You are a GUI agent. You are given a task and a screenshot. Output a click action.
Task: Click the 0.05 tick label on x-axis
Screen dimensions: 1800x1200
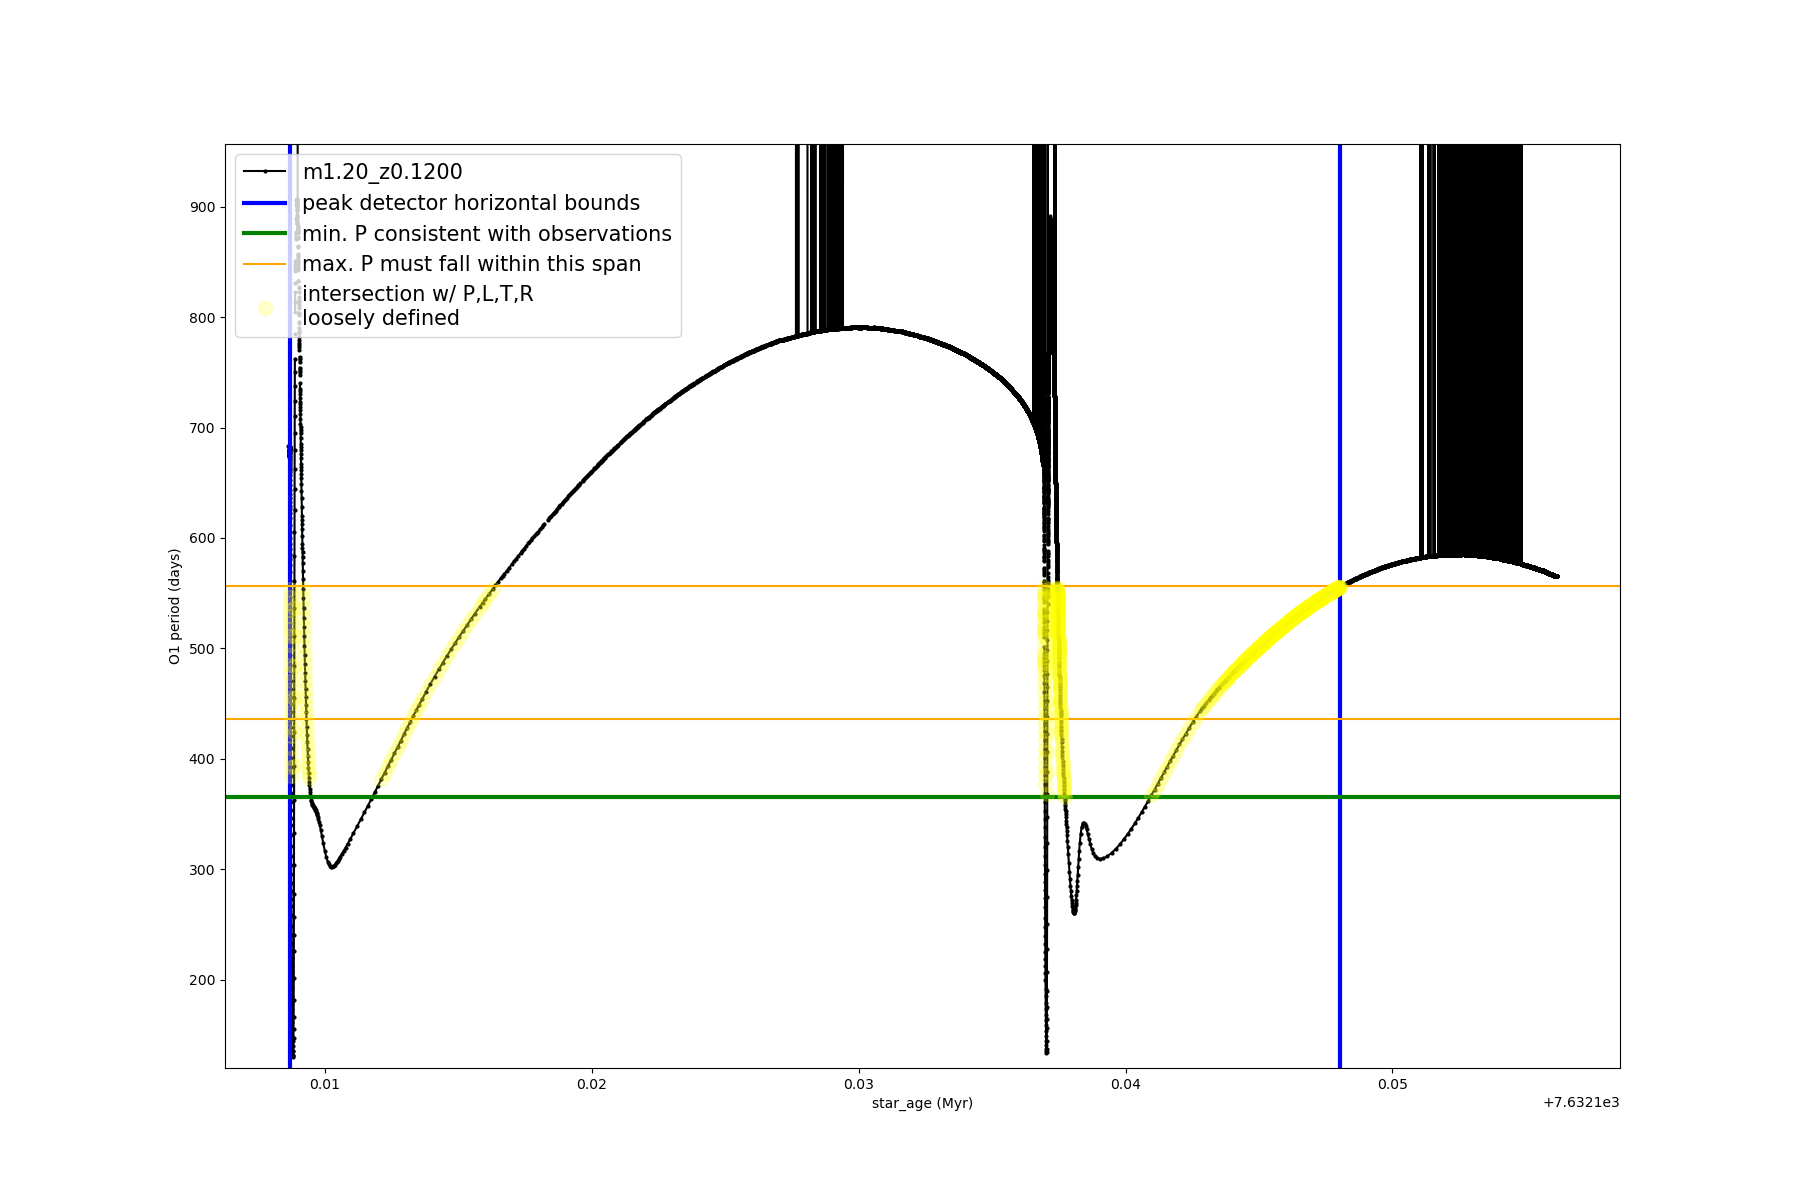click(x=1392, y=1085)
